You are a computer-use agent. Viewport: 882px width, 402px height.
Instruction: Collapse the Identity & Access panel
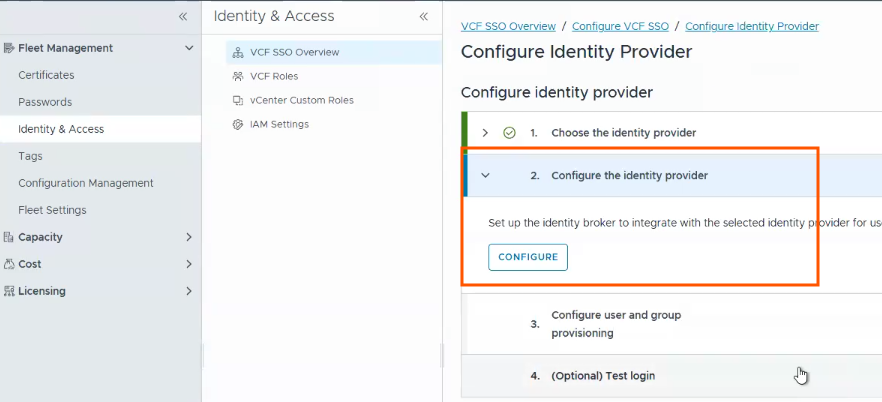click(x=424, y=17)
